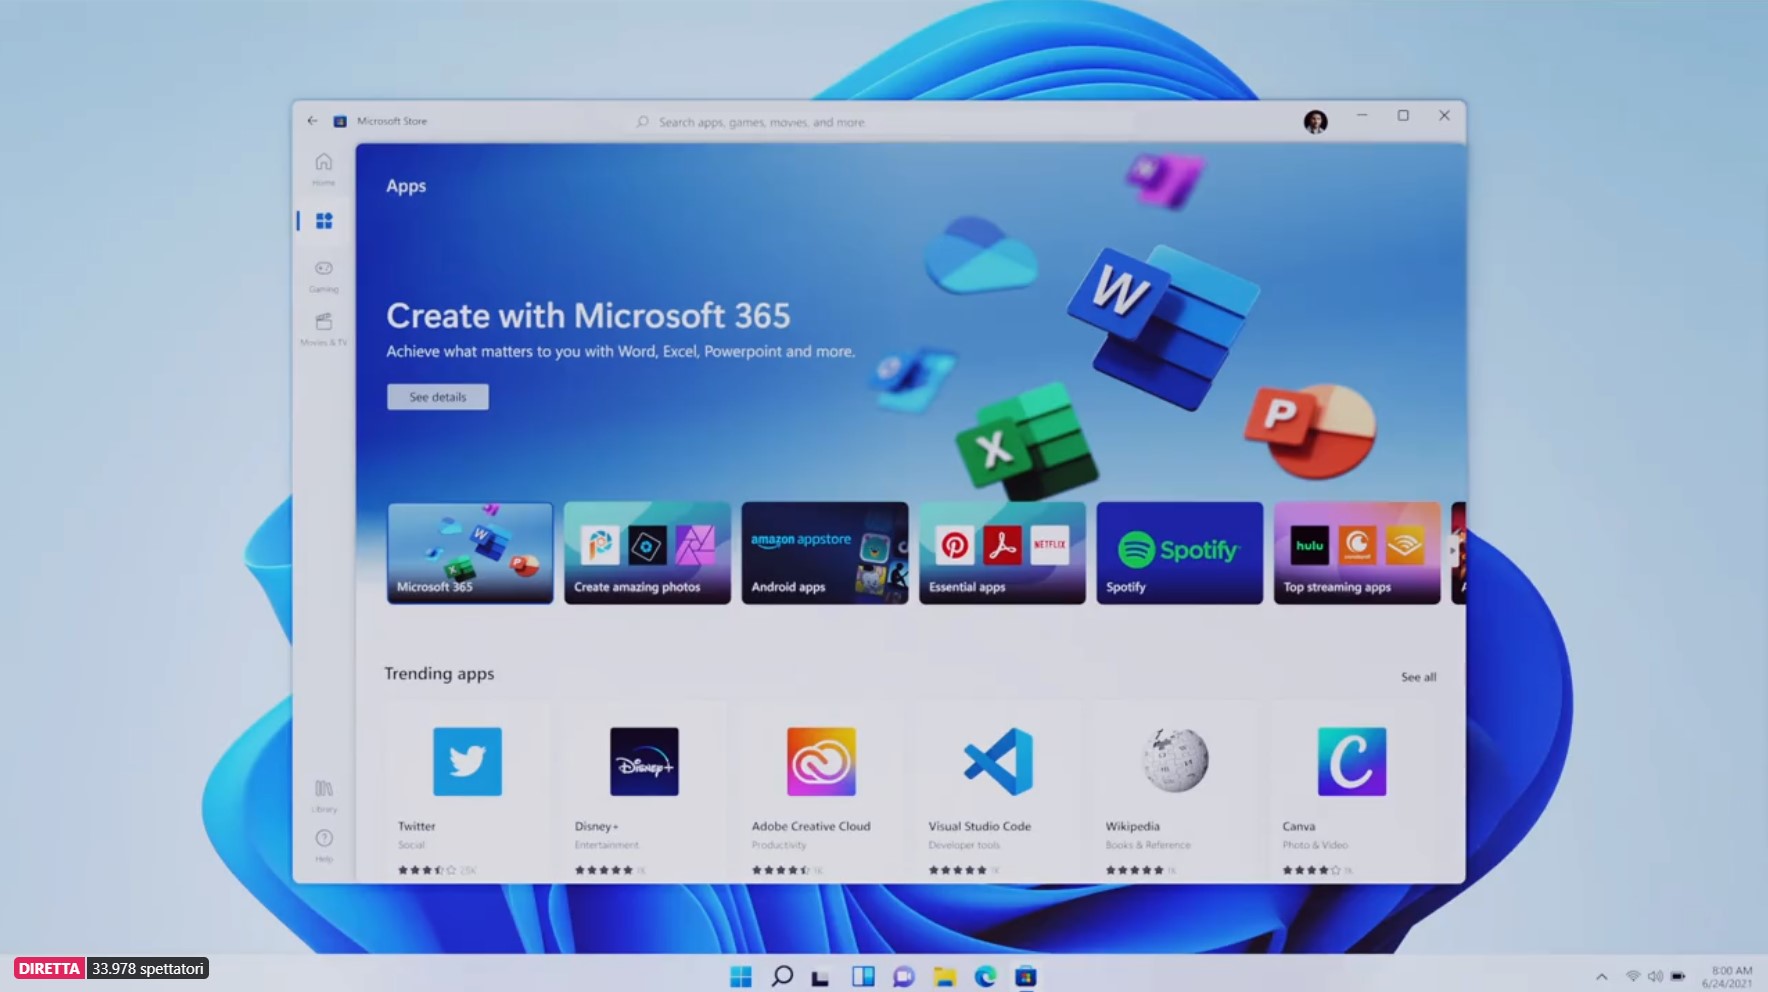This screenshot has width=1768, height=992.
Task: Open Search from the taskbar
Action: 782,976
